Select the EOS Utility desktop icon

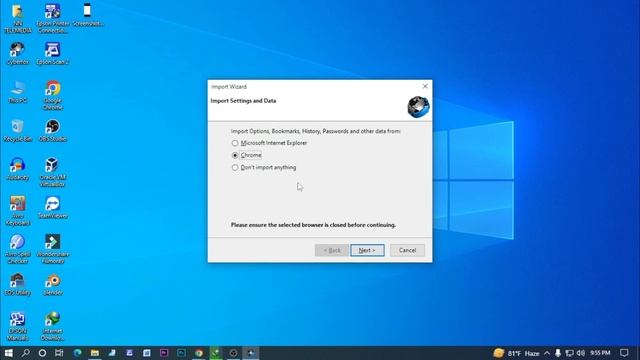(18, 284)
